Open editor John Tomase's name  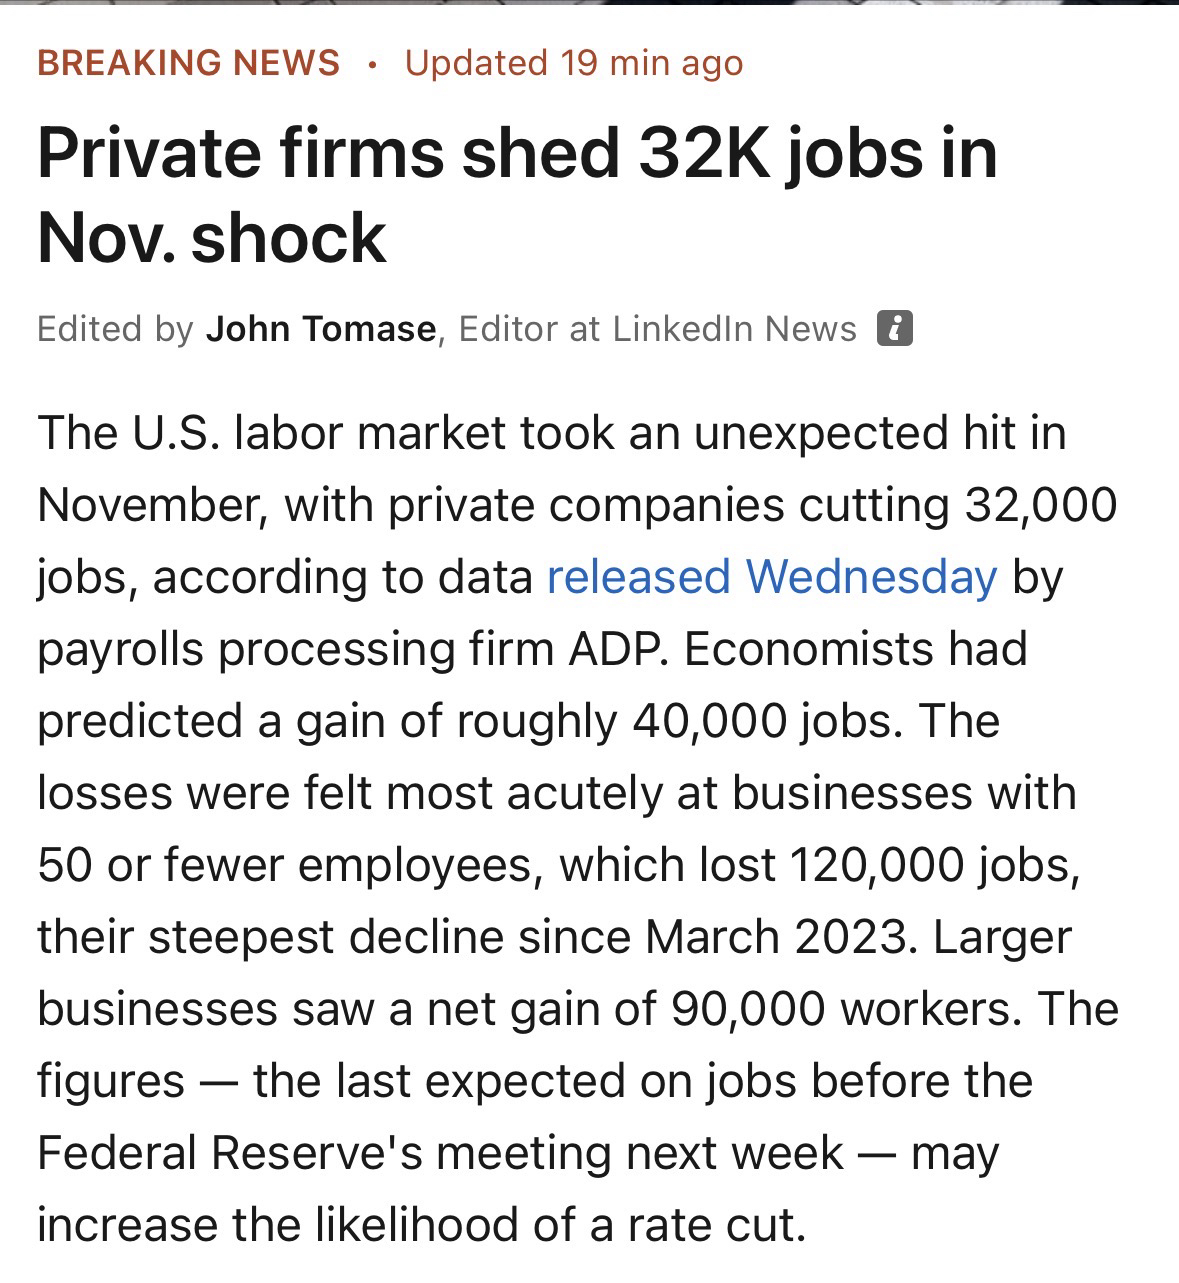click(x=321, y=329)
